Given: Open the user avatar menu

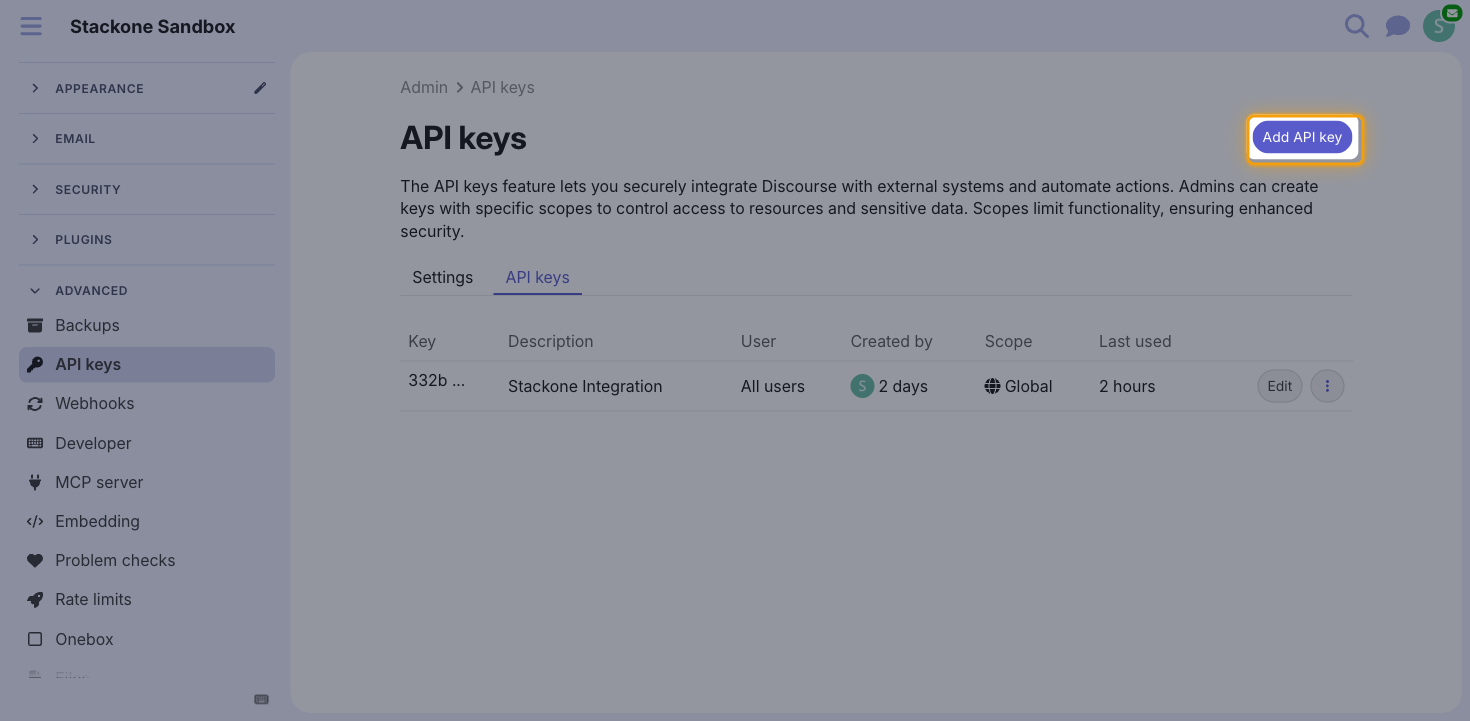Looking at the screenshot, I should pos(1439,26).
